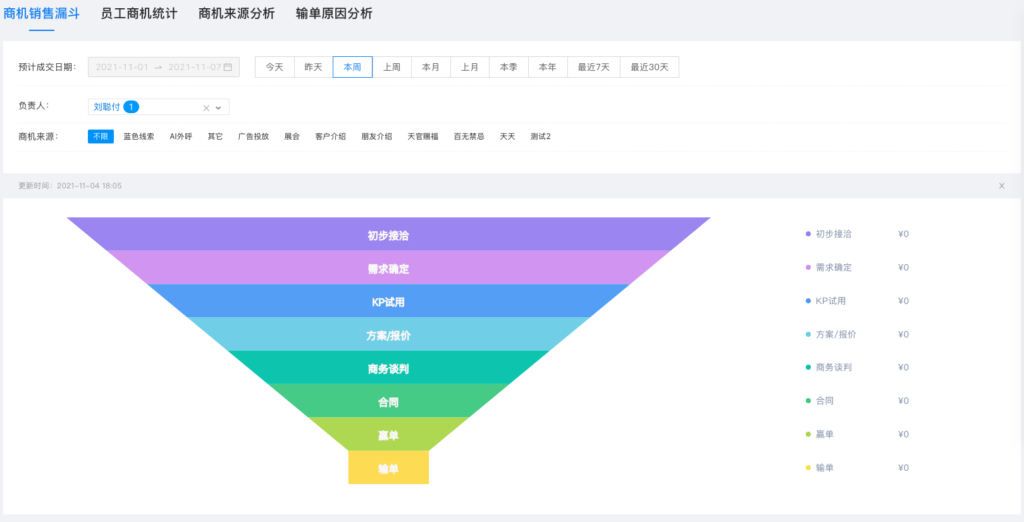This screenshot has height=522, width=1024.
Task: Select 蓝色线索 source filter
Action: point(139,136)
